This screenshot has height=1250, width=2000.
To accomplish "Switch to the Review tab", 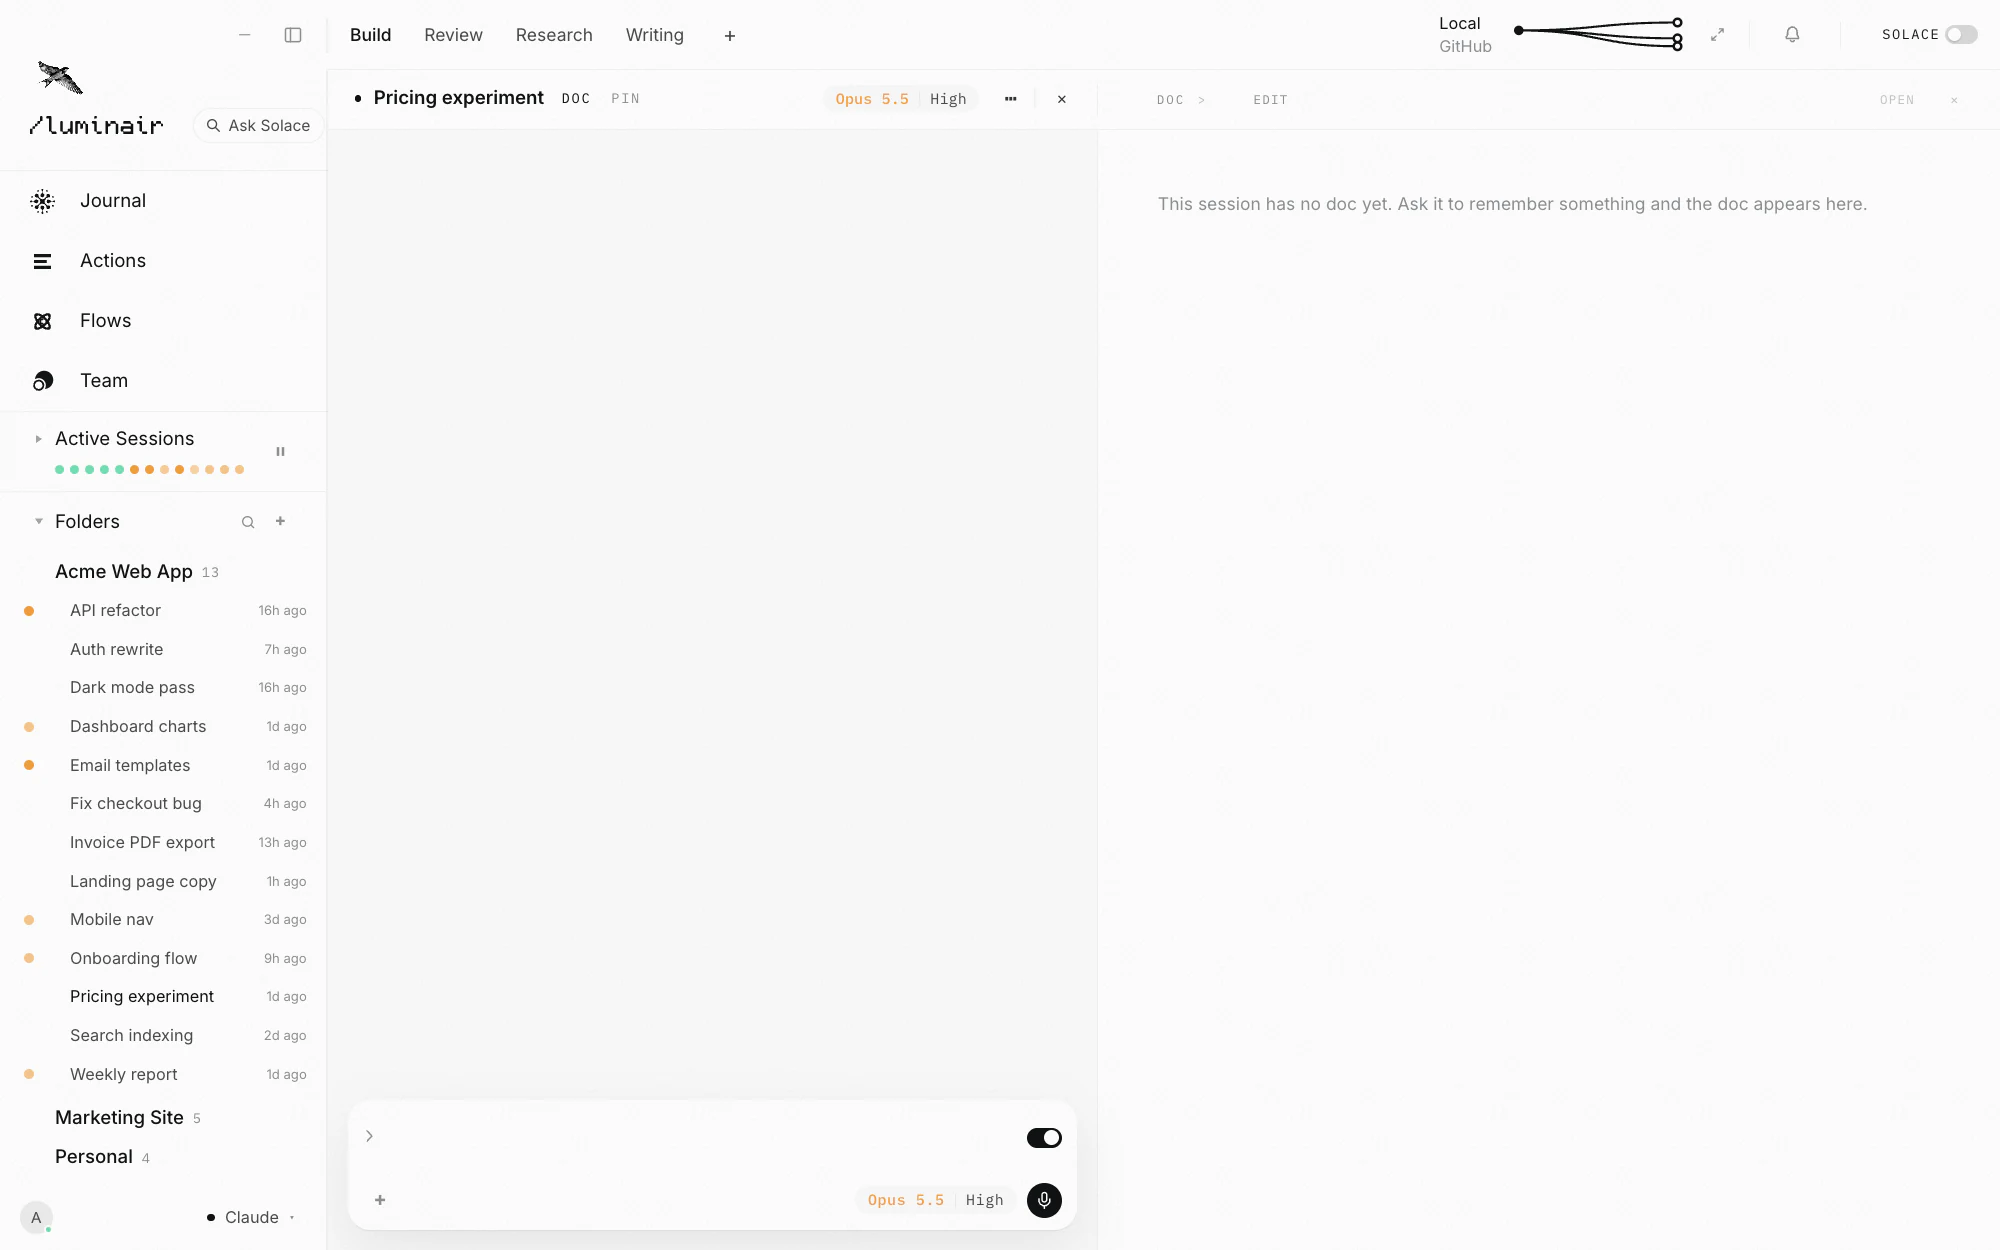I will [453, 35].
